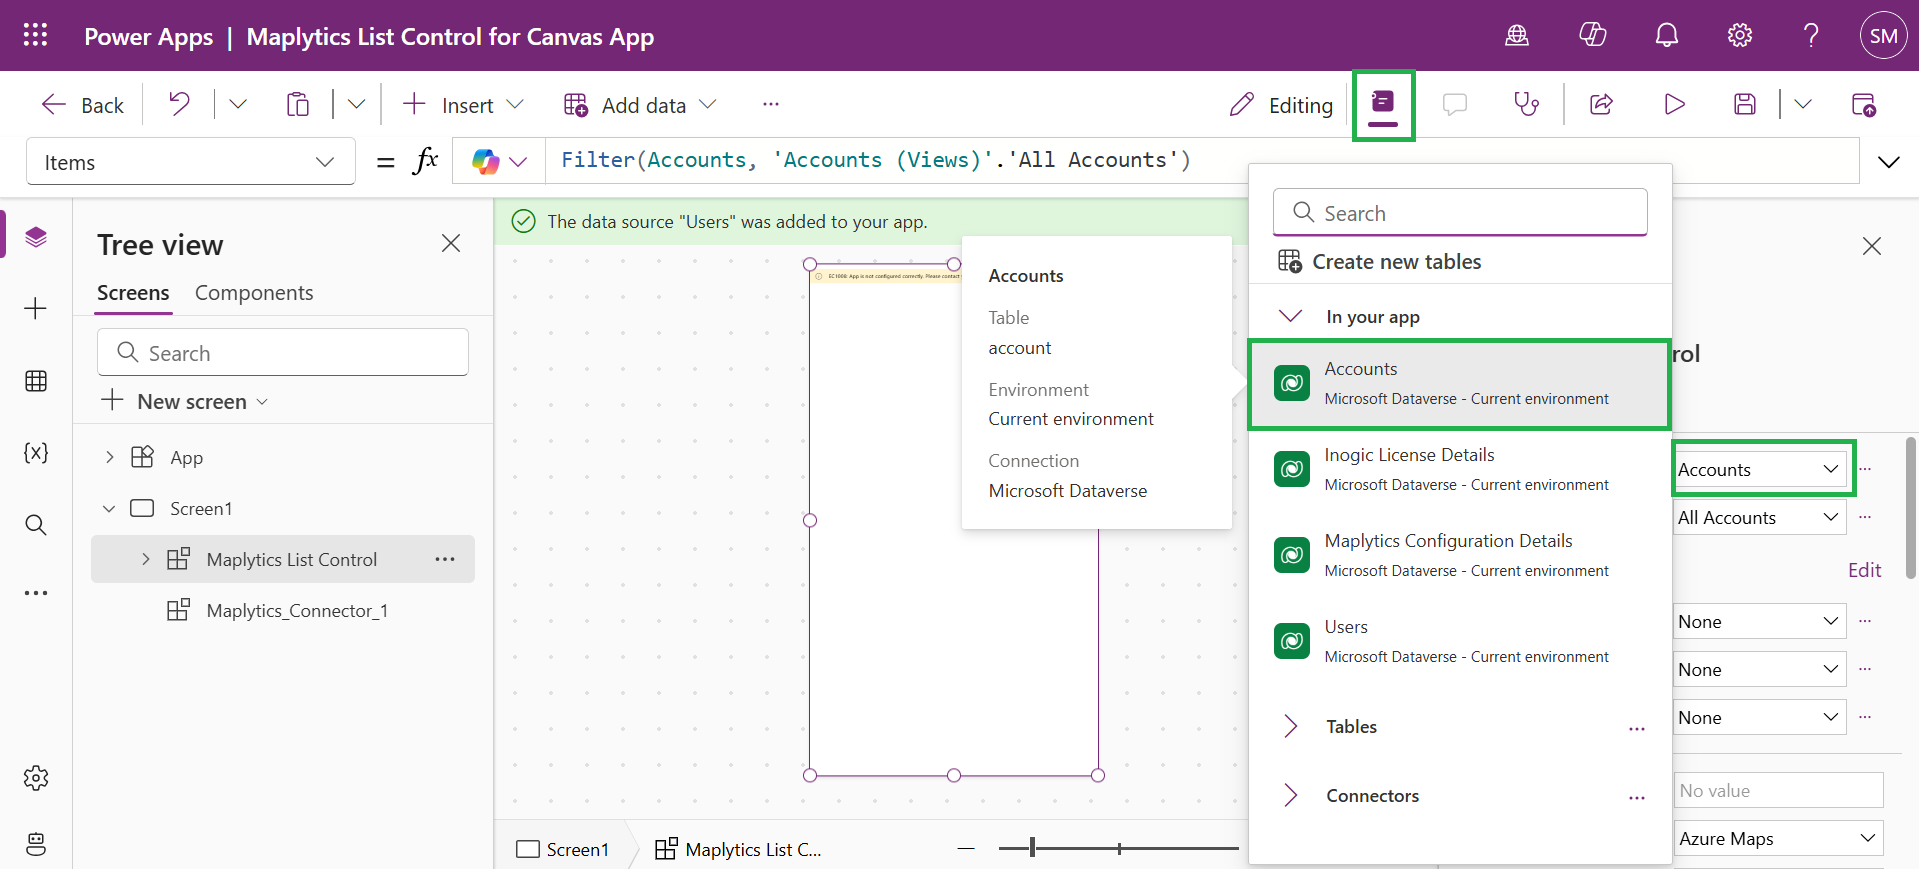Image resolution: width=1919 pixels, height=869 pixels.
Task: Open the Paste options dropdown arrow
Action: 356,104
